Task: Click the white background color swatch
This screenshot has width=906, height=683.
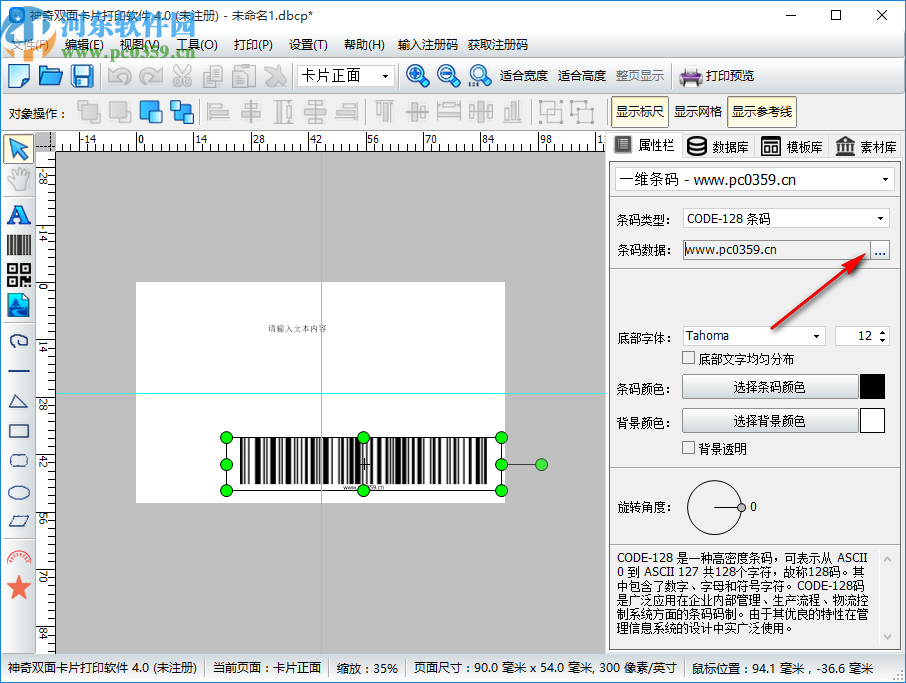Action: click(x=872, y=421)
